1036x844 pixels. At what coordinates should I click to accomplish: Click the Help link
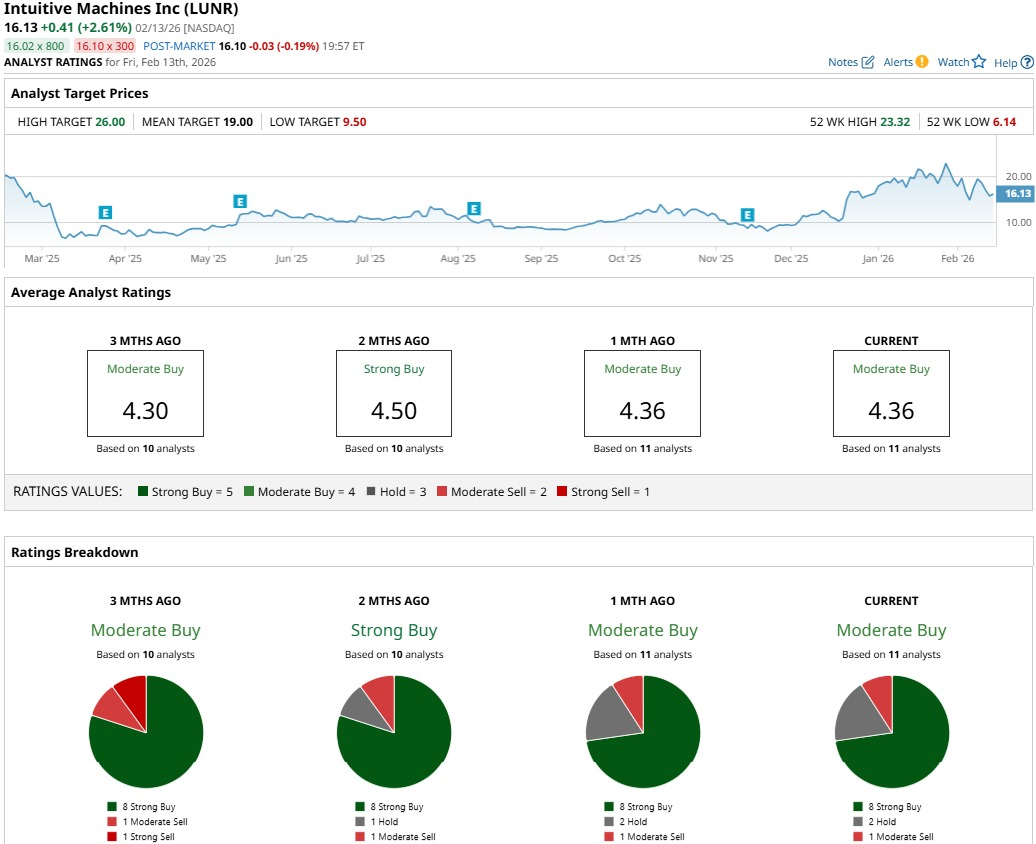(x=1006, y=63)
